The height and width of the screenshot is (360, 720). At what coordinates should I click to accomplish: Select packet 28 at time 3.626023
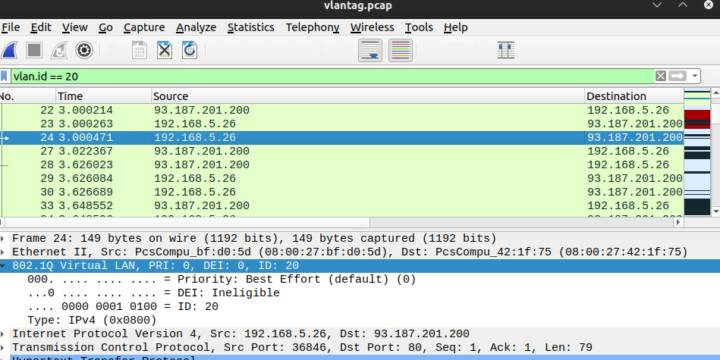pyautogui.click(x=342, y=165)
